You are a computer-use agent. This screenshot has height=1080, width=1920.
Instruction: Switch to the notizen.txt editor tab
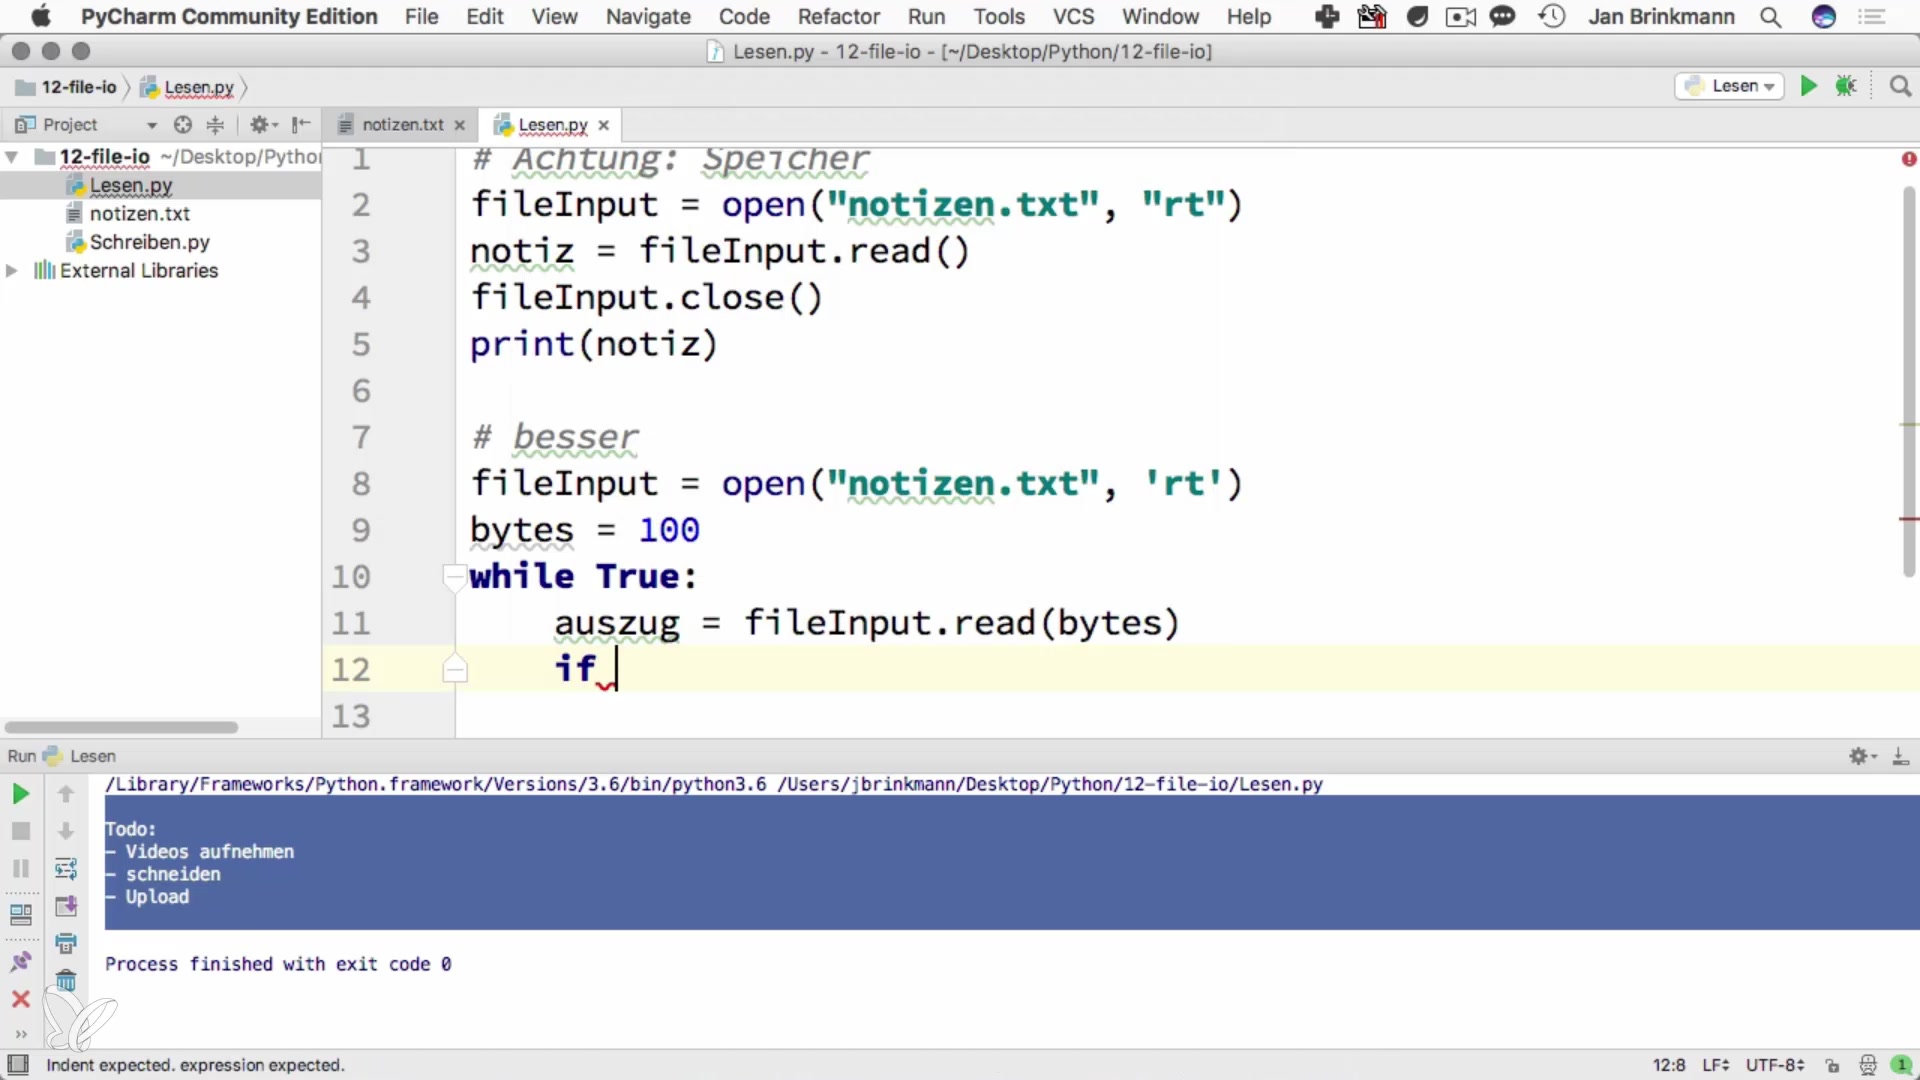pos(402,124)
